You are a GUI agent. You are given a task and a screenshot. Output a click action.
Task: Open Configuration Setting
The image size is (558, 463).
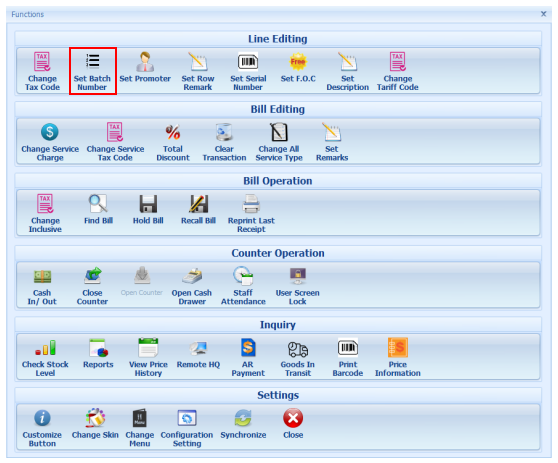(x=187, y=428)
